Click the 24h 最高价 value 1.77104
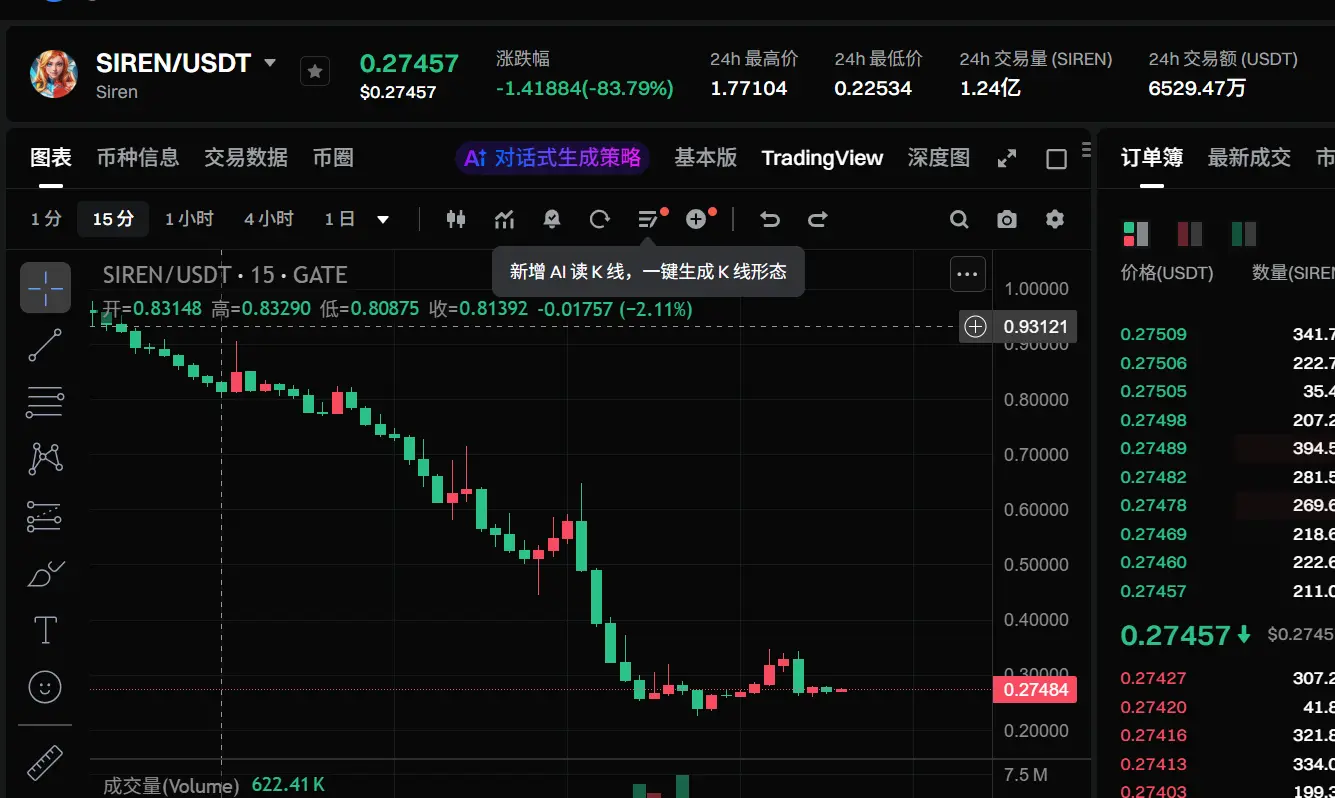The height and width of the screenshot is (798, 1335). [749, 88]
